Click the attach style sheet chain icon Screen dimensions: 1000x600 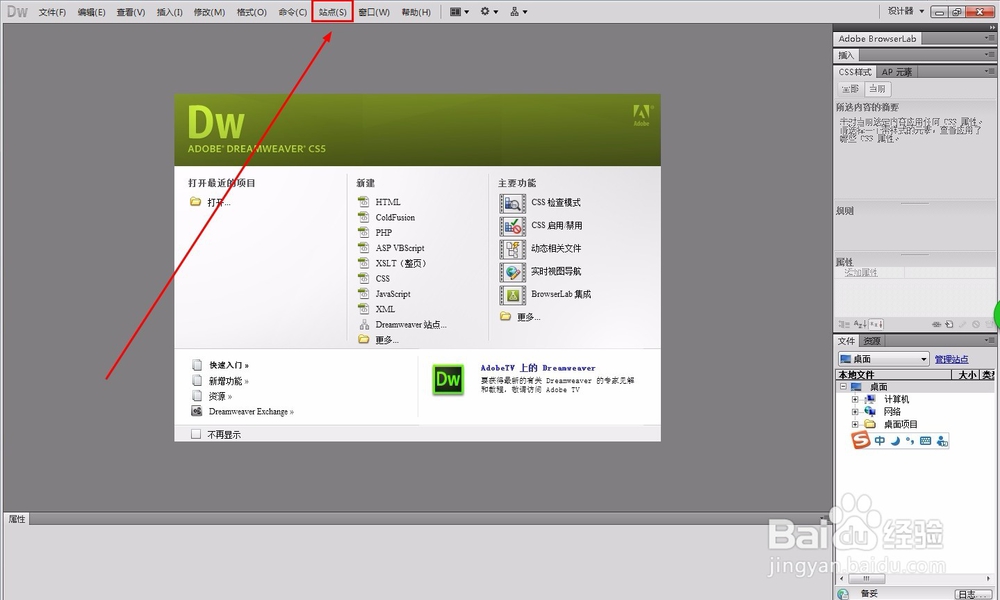pyautogui.click(x=936, y=325)
